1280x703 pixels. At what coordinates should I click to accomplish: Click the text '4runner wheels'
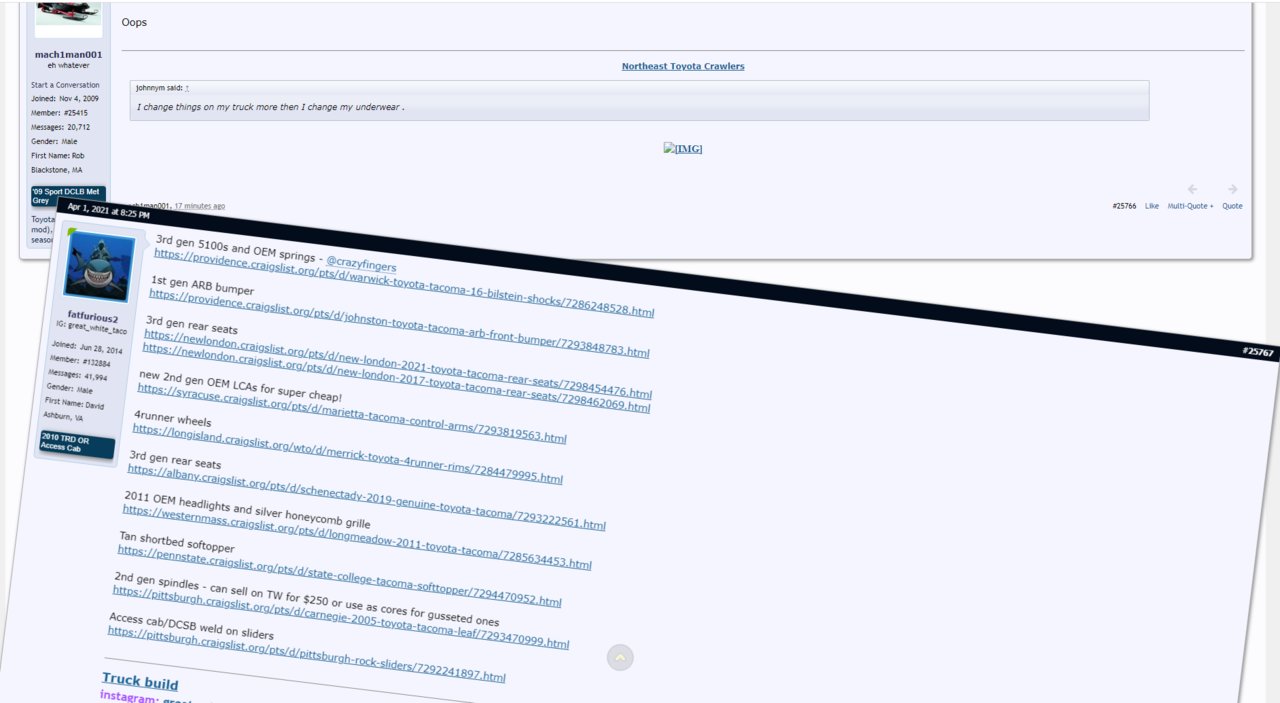pyautogui.click(x=172, y=418)
